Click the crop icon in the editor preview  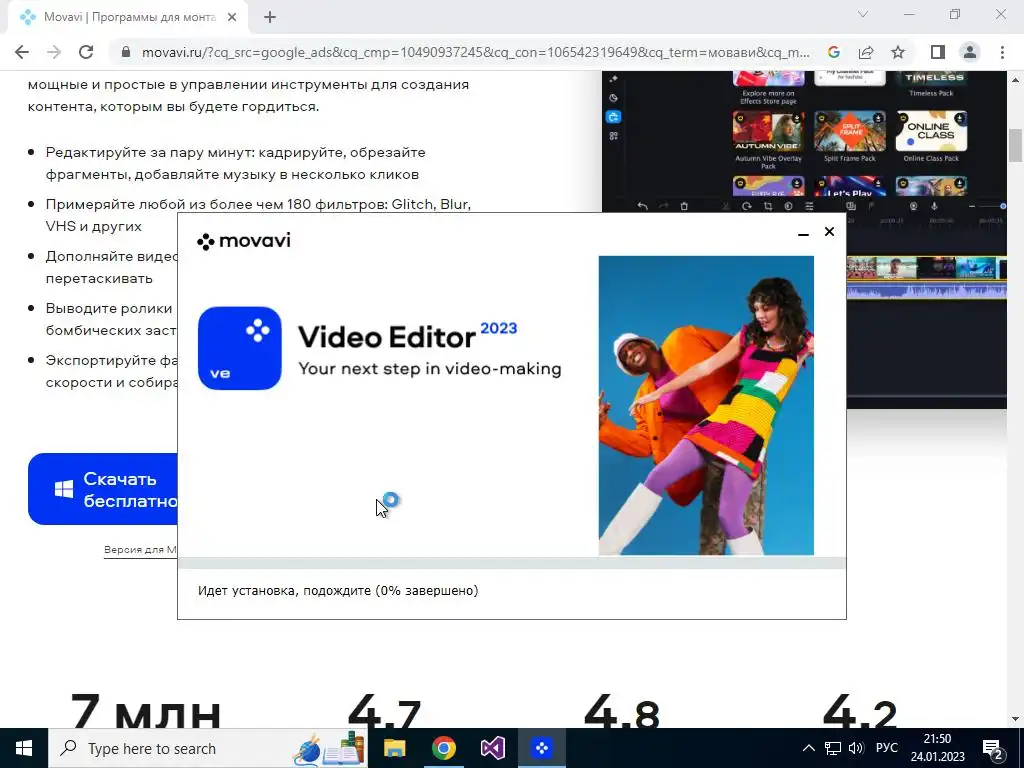click(767, 206)
